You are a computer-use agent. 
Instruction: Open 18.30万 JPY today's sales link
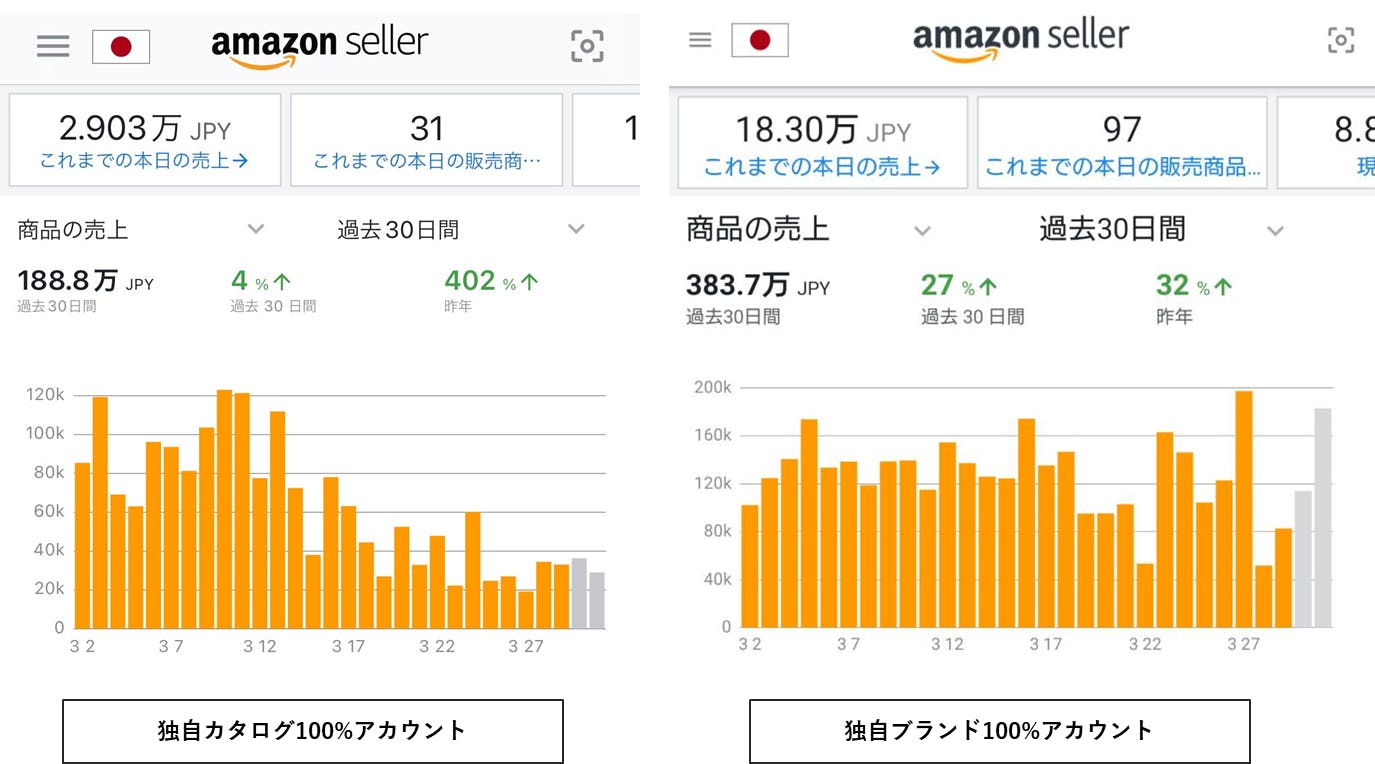pyautogui.click(x=822, y=167)
